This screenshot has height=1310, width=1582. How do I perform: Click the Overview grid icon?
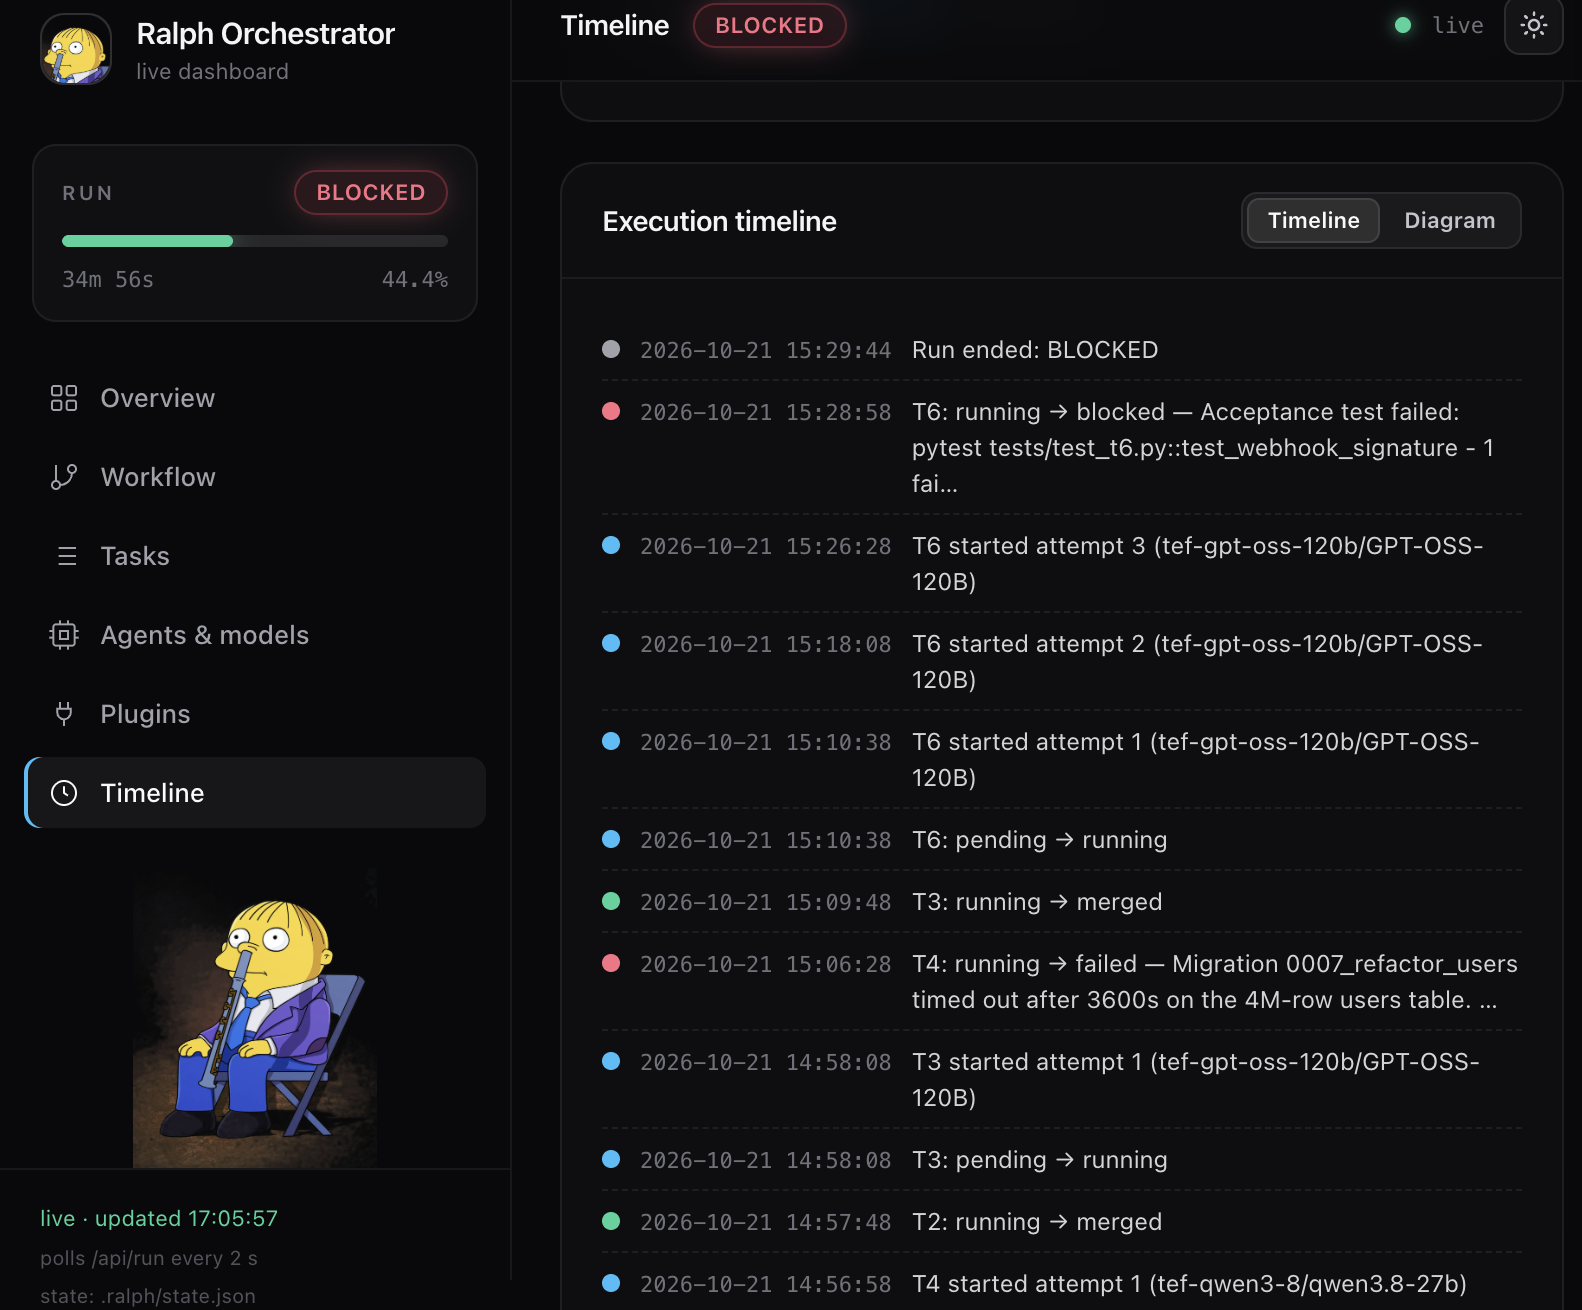pyautogui.click(x=64, y=398)
